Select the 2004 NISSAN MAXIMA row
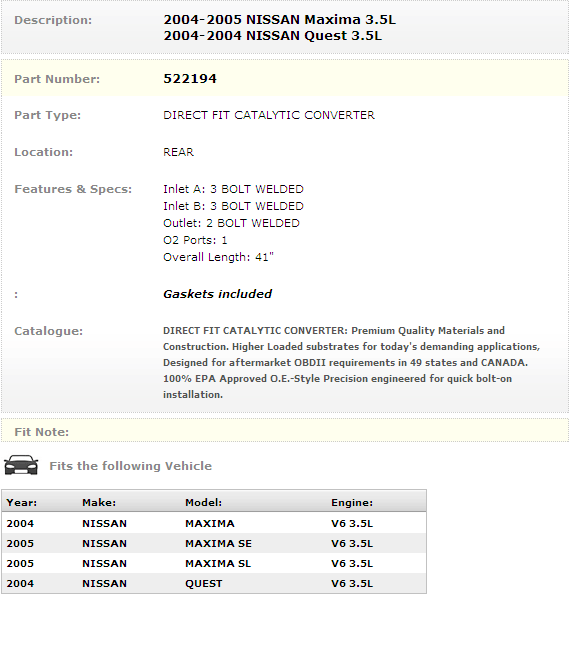 pyautogui.click(x=214, y=523)
